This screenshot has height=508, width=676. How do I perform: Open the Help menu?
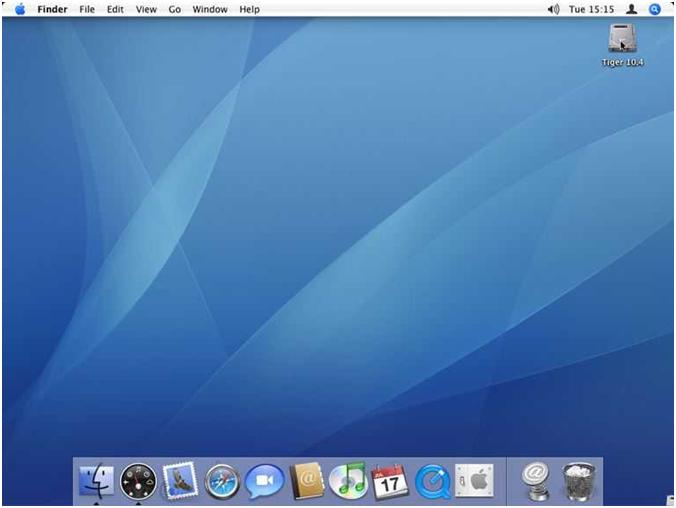tap(249, 9)
